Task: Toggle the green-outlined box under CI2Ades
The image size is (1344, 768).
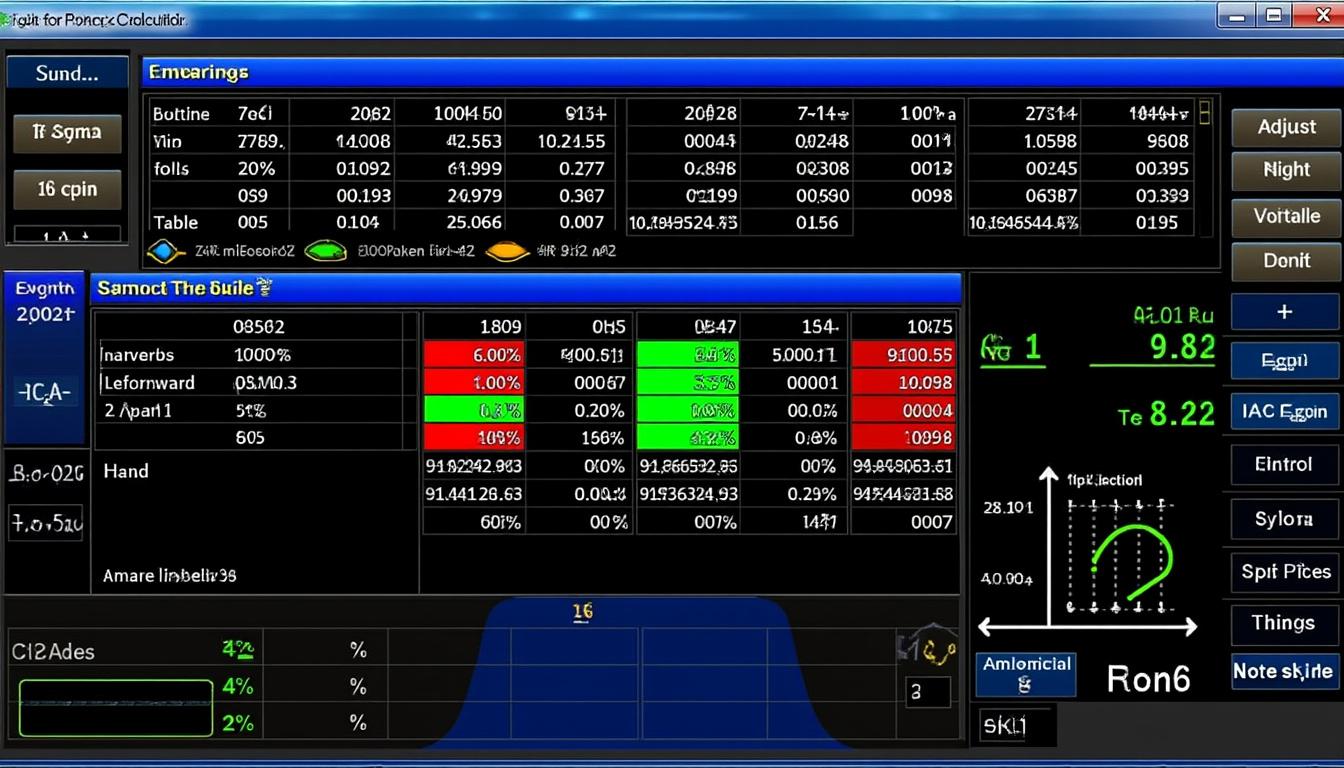Action: 116,708
